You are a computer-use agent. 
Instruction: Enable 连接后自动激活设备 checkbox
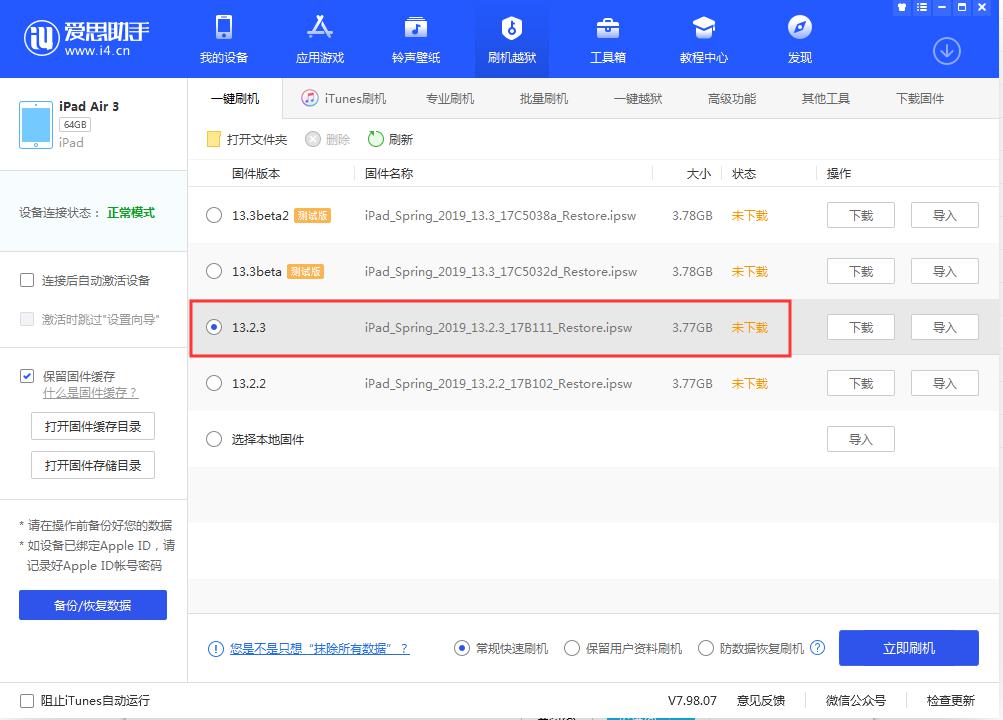27,280
